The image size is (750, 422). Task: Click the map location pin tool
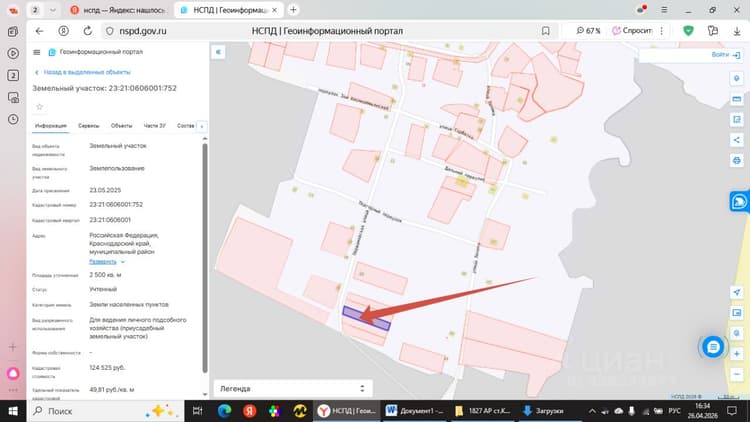coord(737,78)
